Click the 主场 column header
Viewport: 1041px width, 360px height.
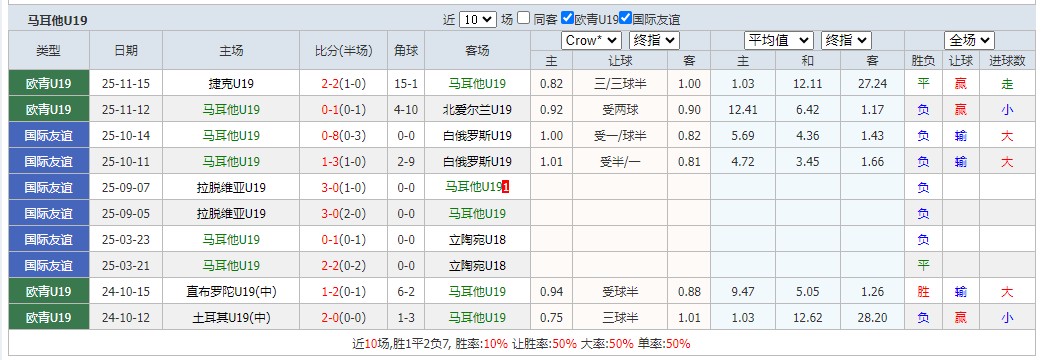coord(231,50)
